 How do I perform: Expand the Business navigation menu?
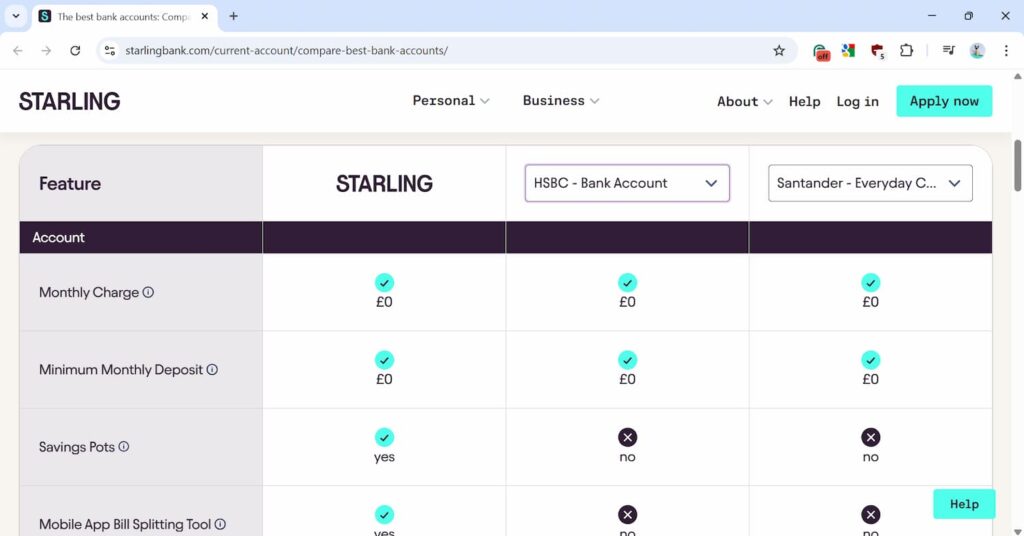tap(560, 101)
